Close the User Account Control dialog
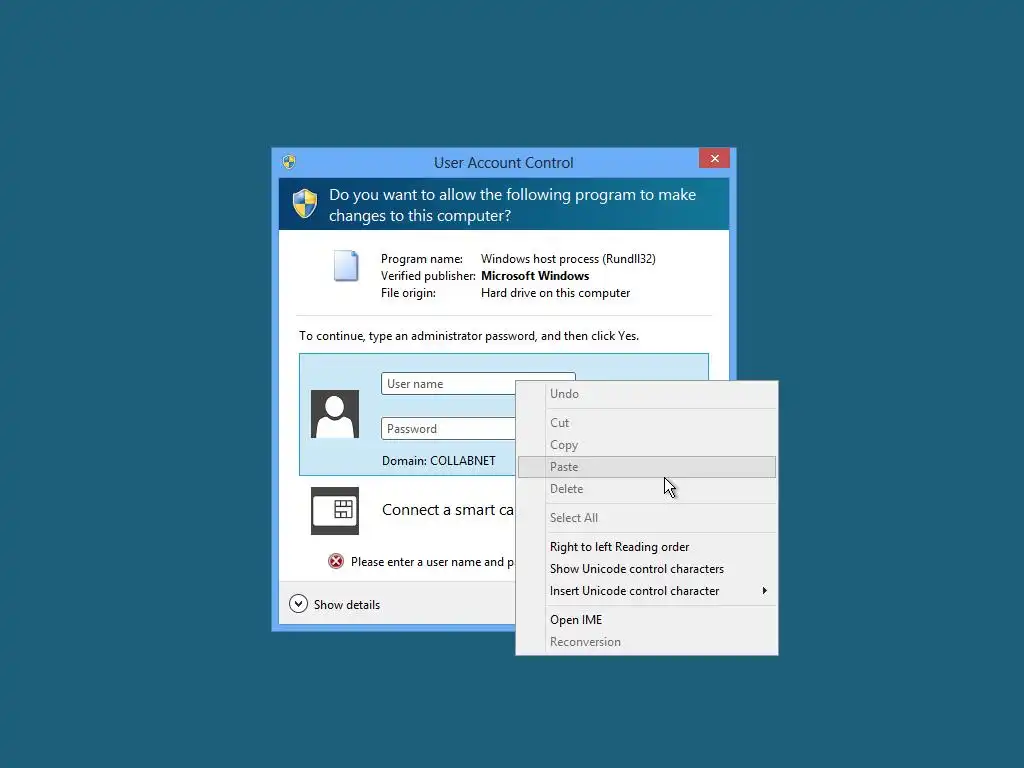 coord(714,158)
